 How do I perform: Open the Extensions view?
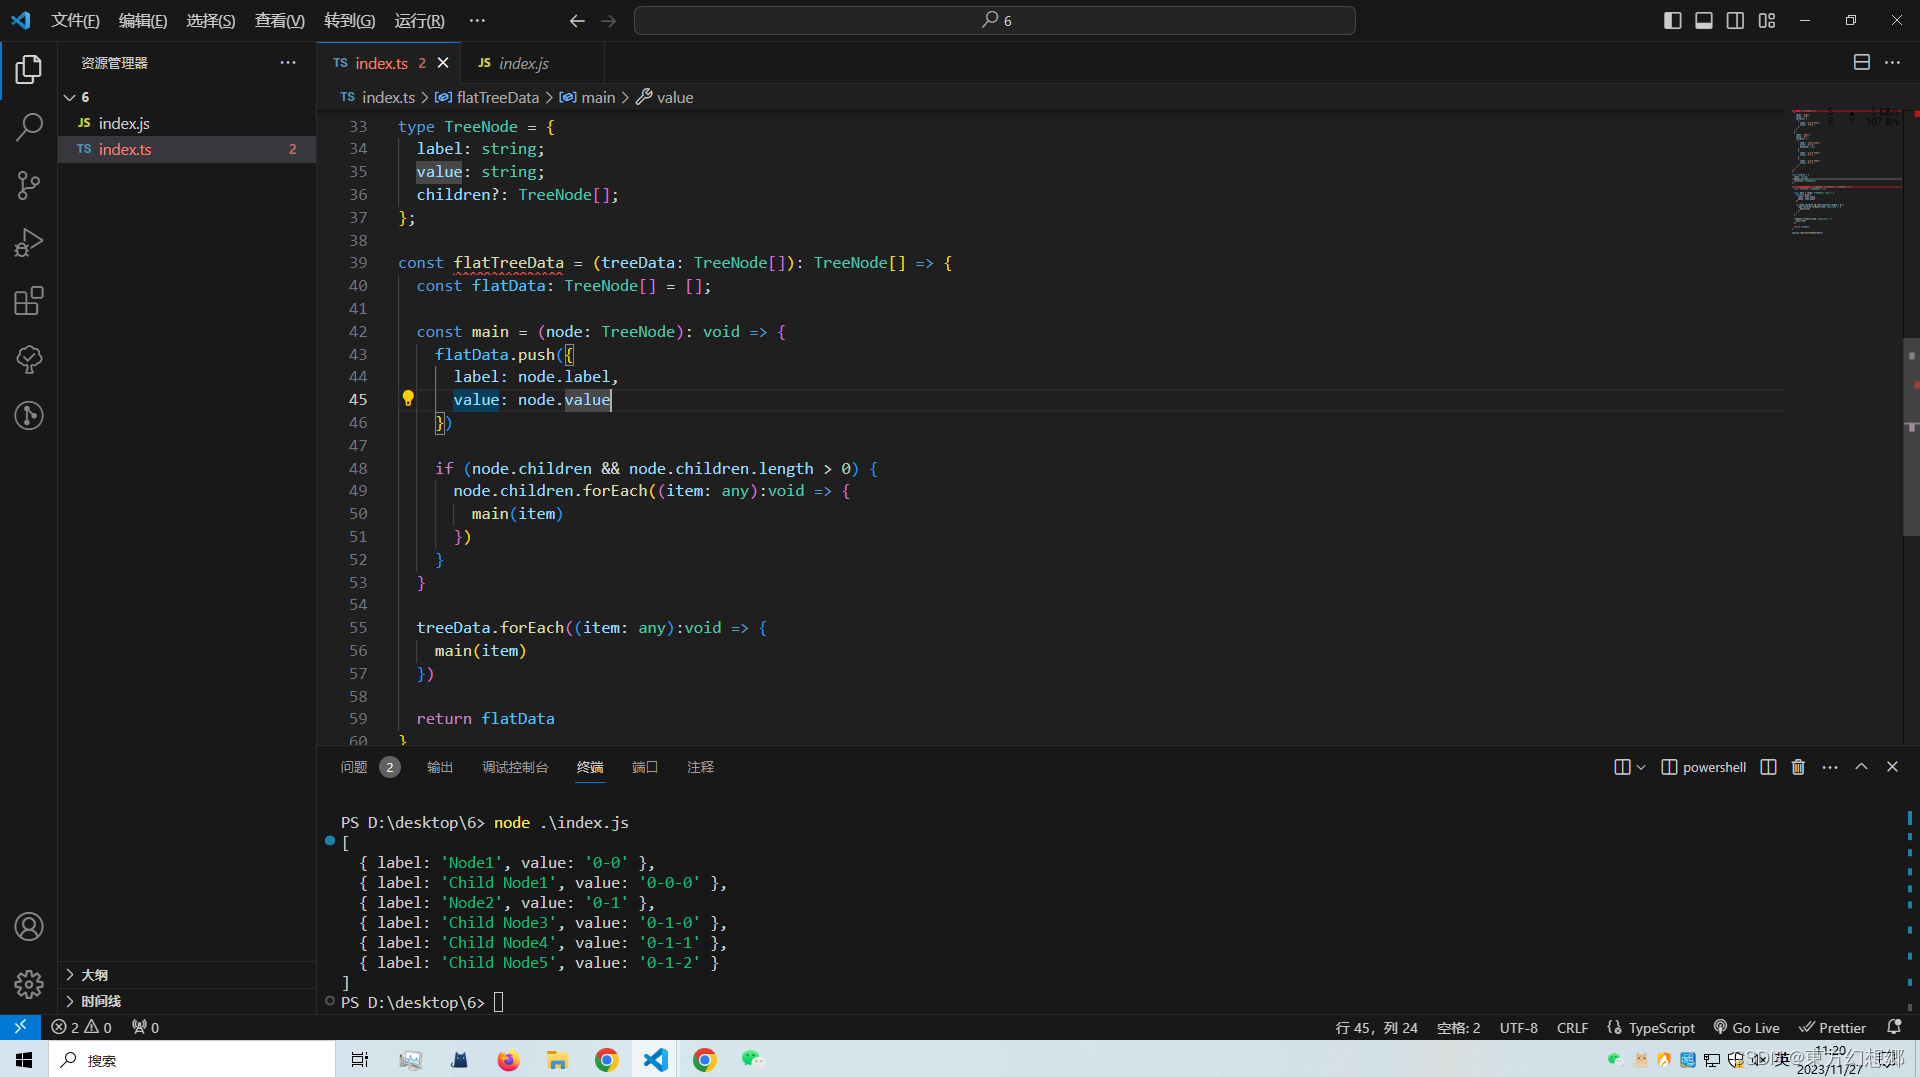coord(29,301)
